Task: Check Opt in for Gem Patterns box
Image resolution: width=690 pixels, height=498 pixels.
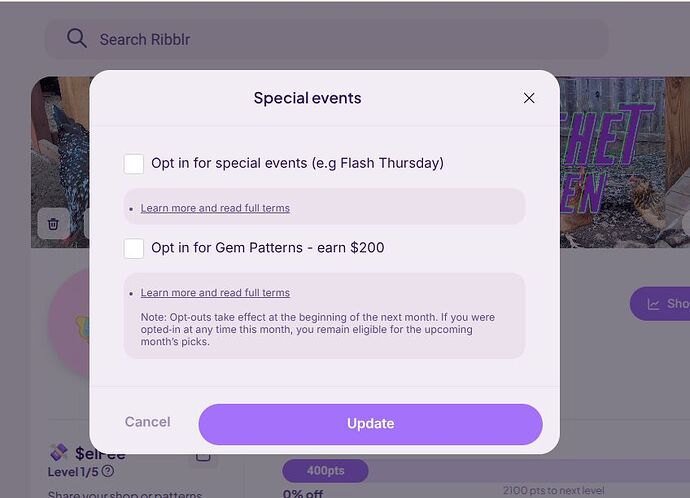Action: pos(134,248)
